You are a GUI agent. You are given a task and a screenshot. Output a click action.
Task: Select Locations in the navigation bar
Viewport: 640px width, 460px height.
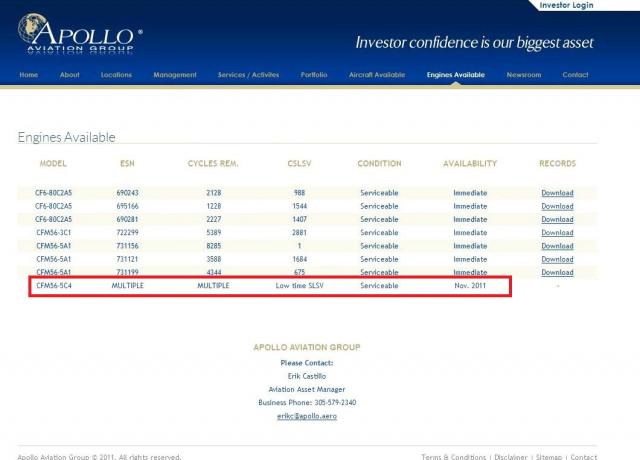116,75
